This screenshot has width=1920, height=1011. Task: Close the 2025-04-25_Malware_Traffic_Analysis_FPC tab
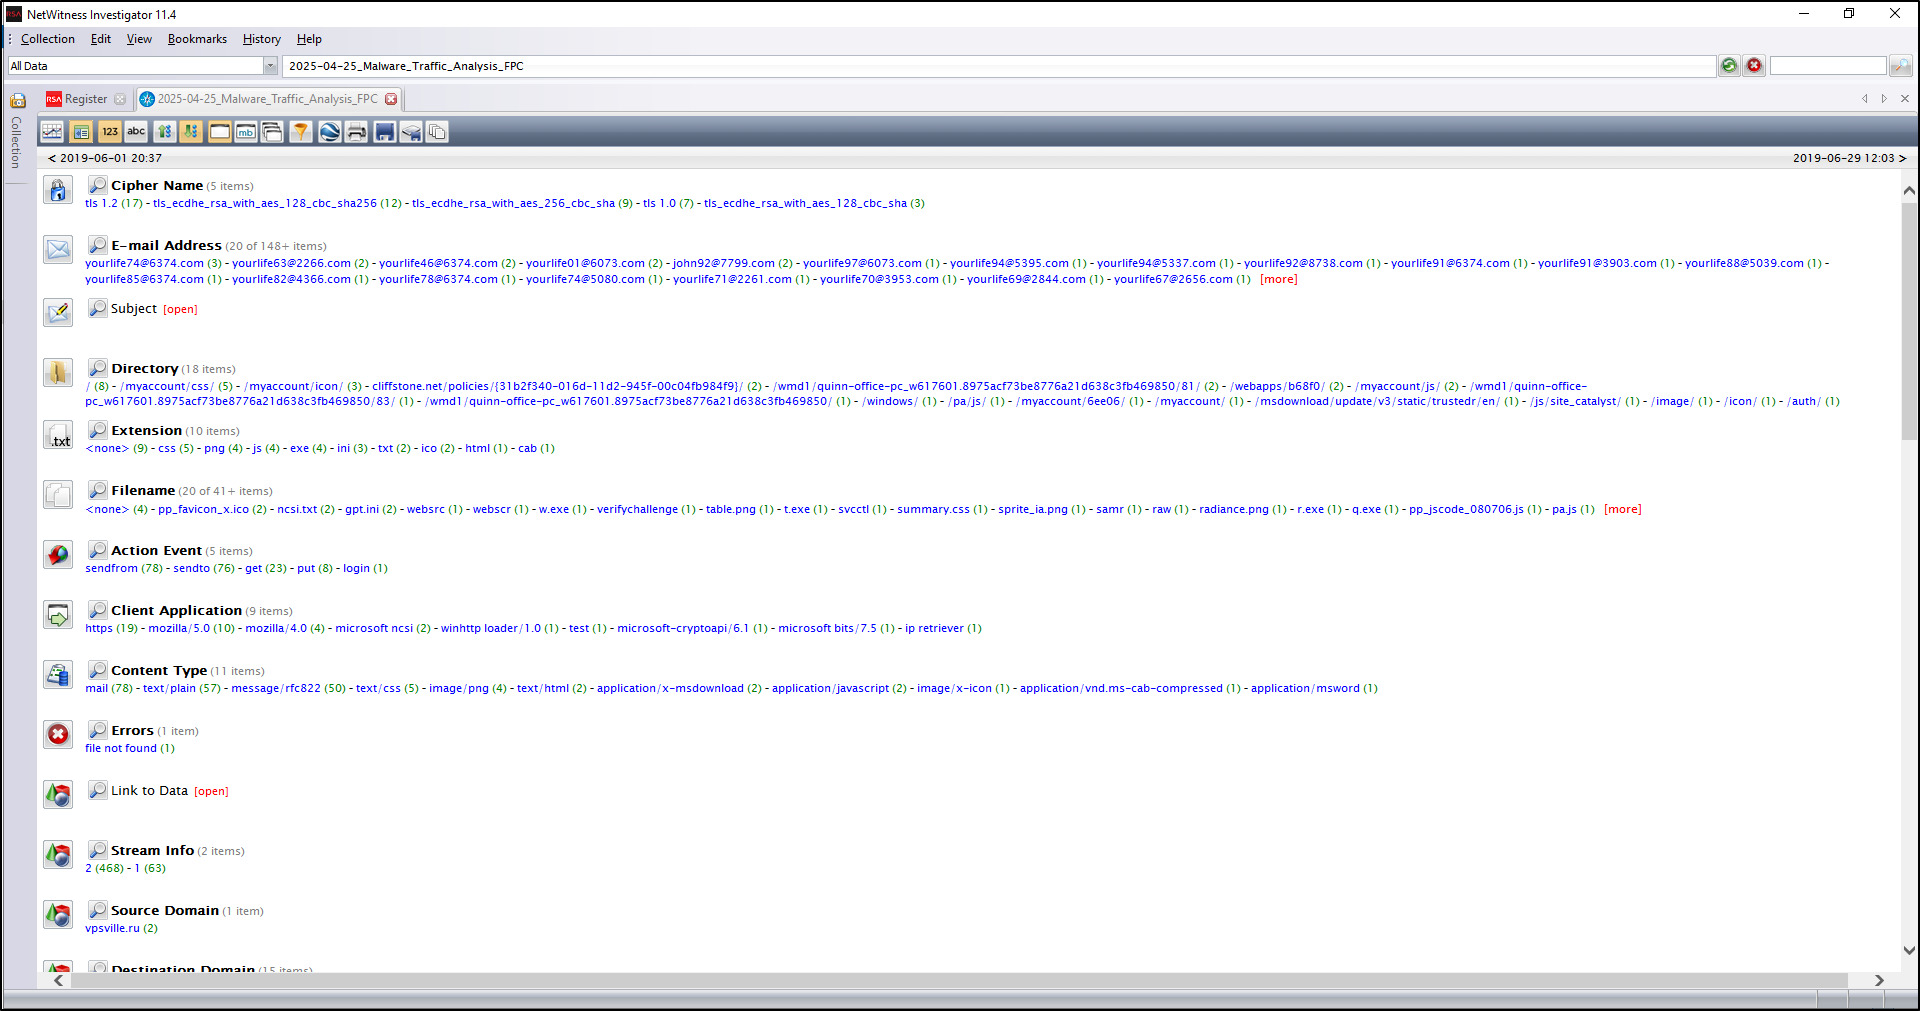click(391, 99)
